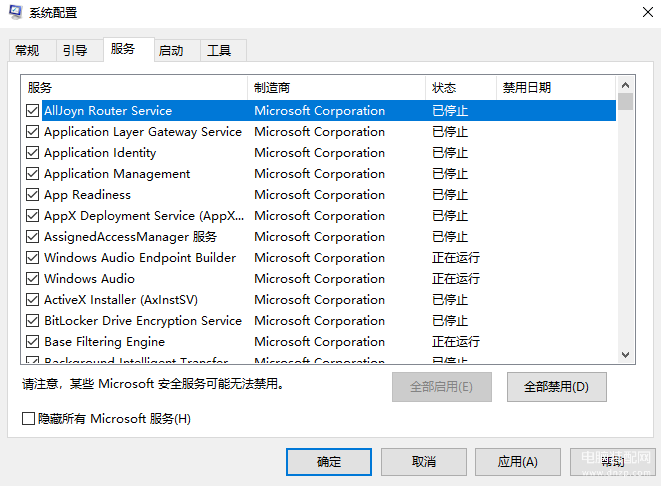This screenshot has height=486, width=661.
Task: Uncheck AllJoyn Router Service checkbox
Action: click(32, 110)
